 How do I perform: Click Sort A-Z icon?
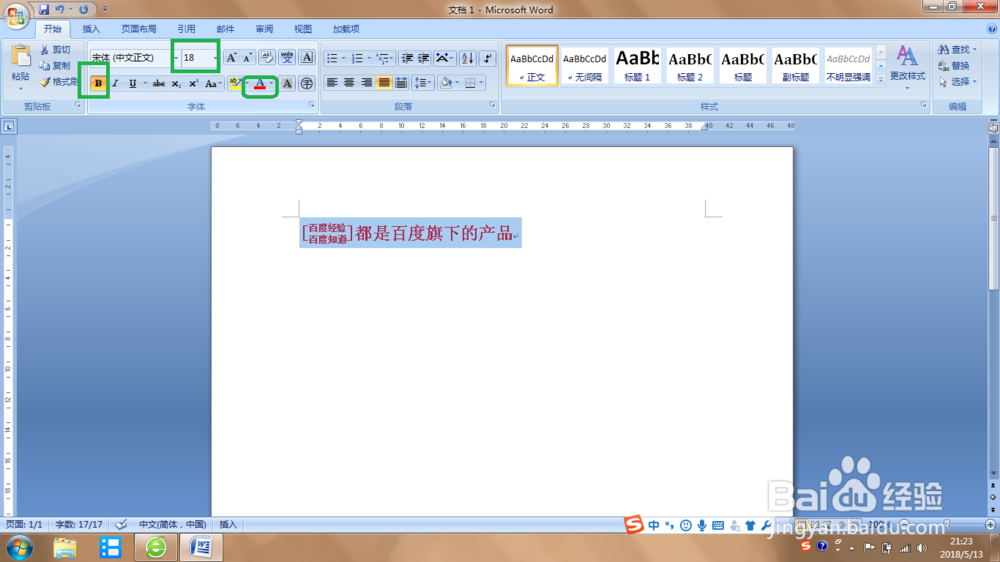467,58
